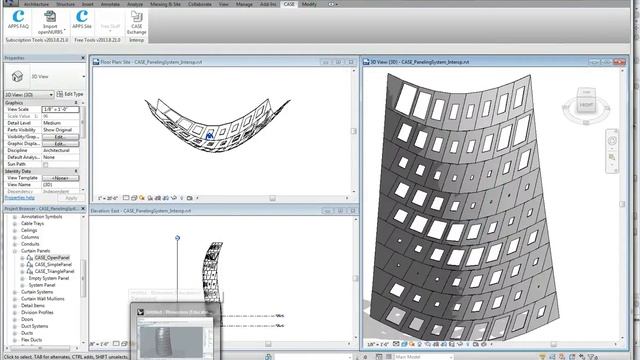This screenshot has width=640, height=360.
Task: Click the Import openNURBS icon
Action: [x=50, y=17]
